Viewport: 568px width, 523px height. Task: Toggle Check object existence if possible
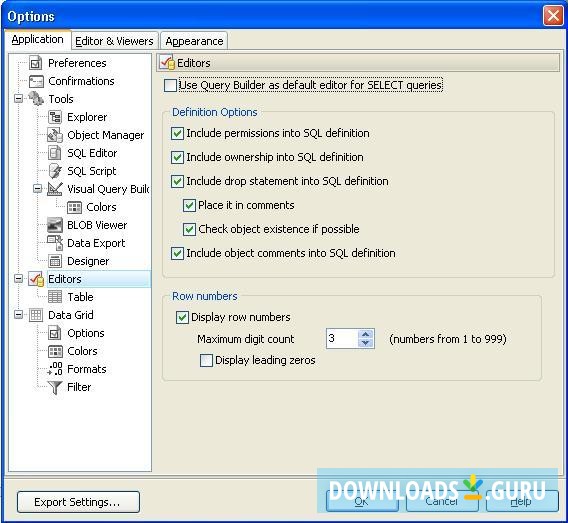(x=189, y=229)
